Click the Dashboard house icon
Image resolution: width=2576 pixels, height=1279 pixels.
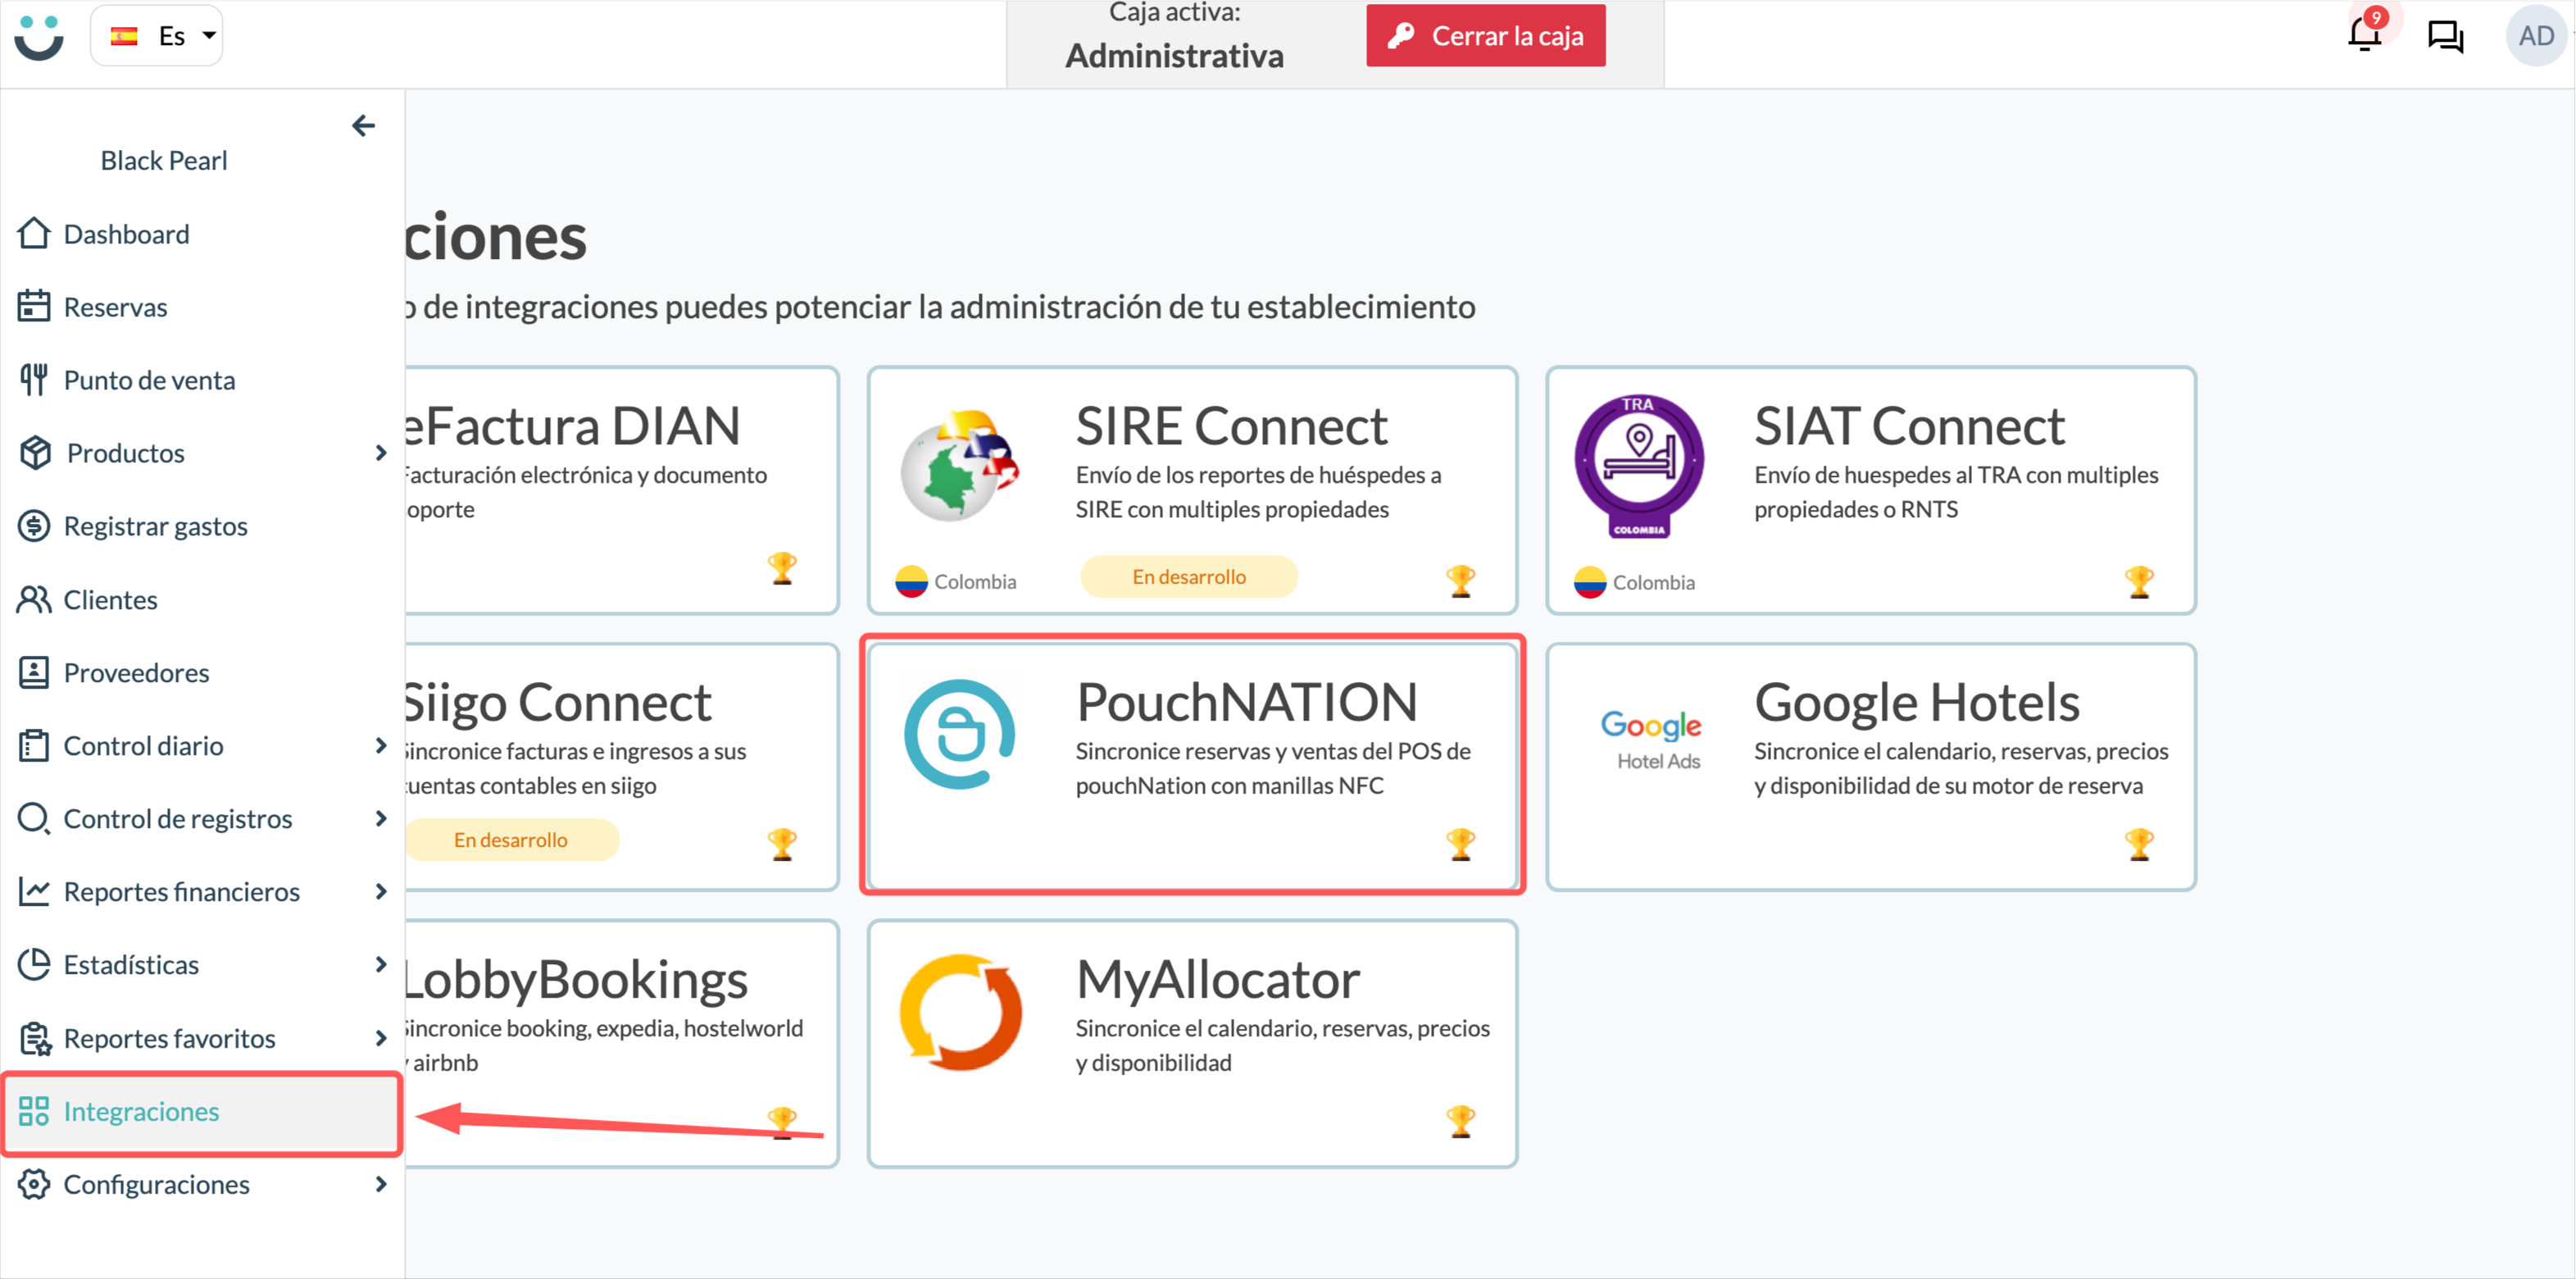(x=34, y=233)
